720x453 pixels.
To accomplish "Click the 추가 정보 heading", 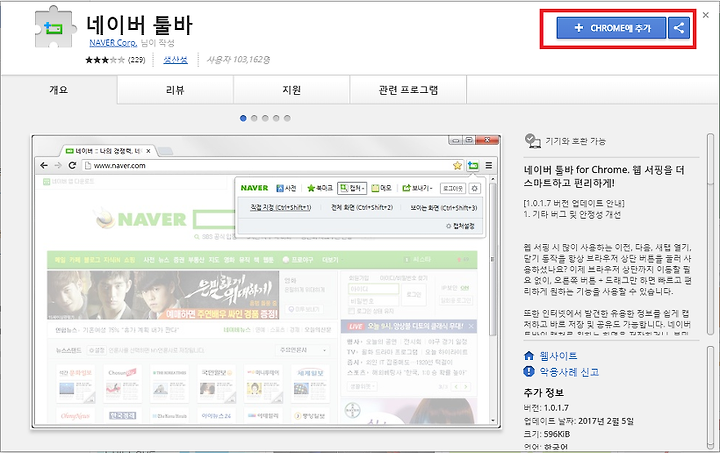I will 544,392.
